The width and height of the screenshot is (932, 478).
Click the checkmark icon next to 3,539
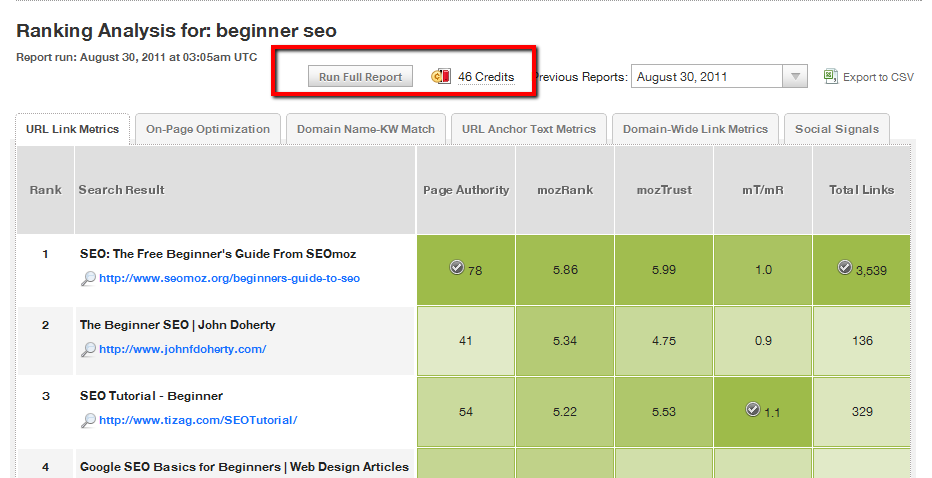[x=845, y=268]
